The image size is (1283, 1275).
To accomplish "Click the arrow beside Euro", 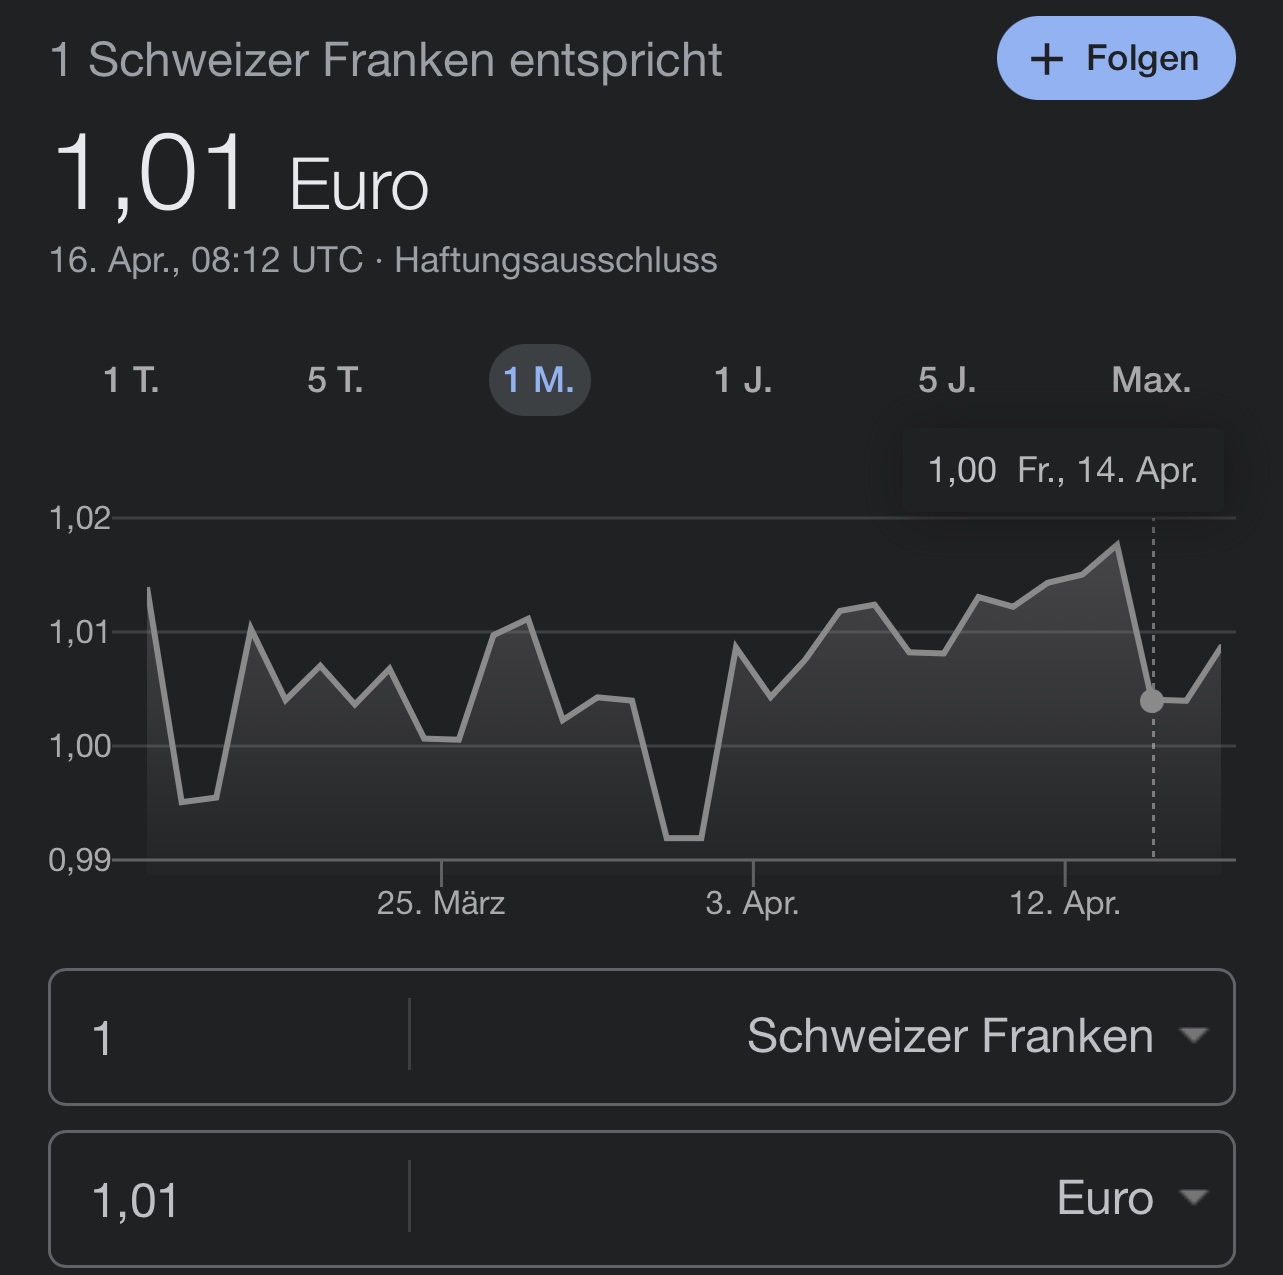I will point(1194,1197).
